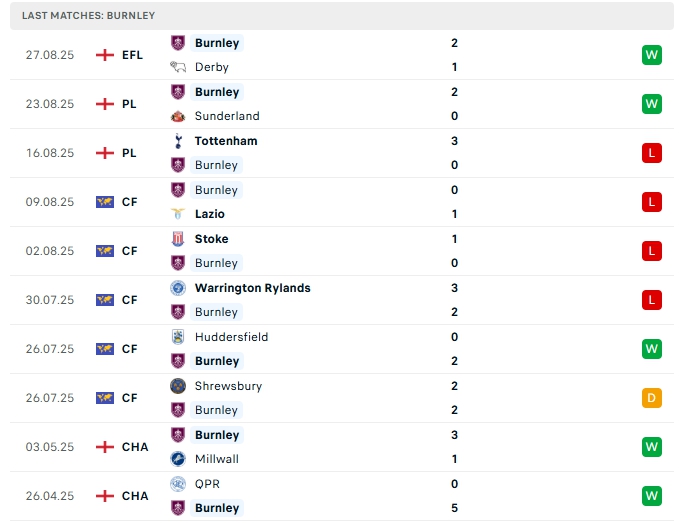The height and width of the screenshot is (523, 679).
Task: Click the Last Matches: Burnley header
Action: click(x=88, y=16)
